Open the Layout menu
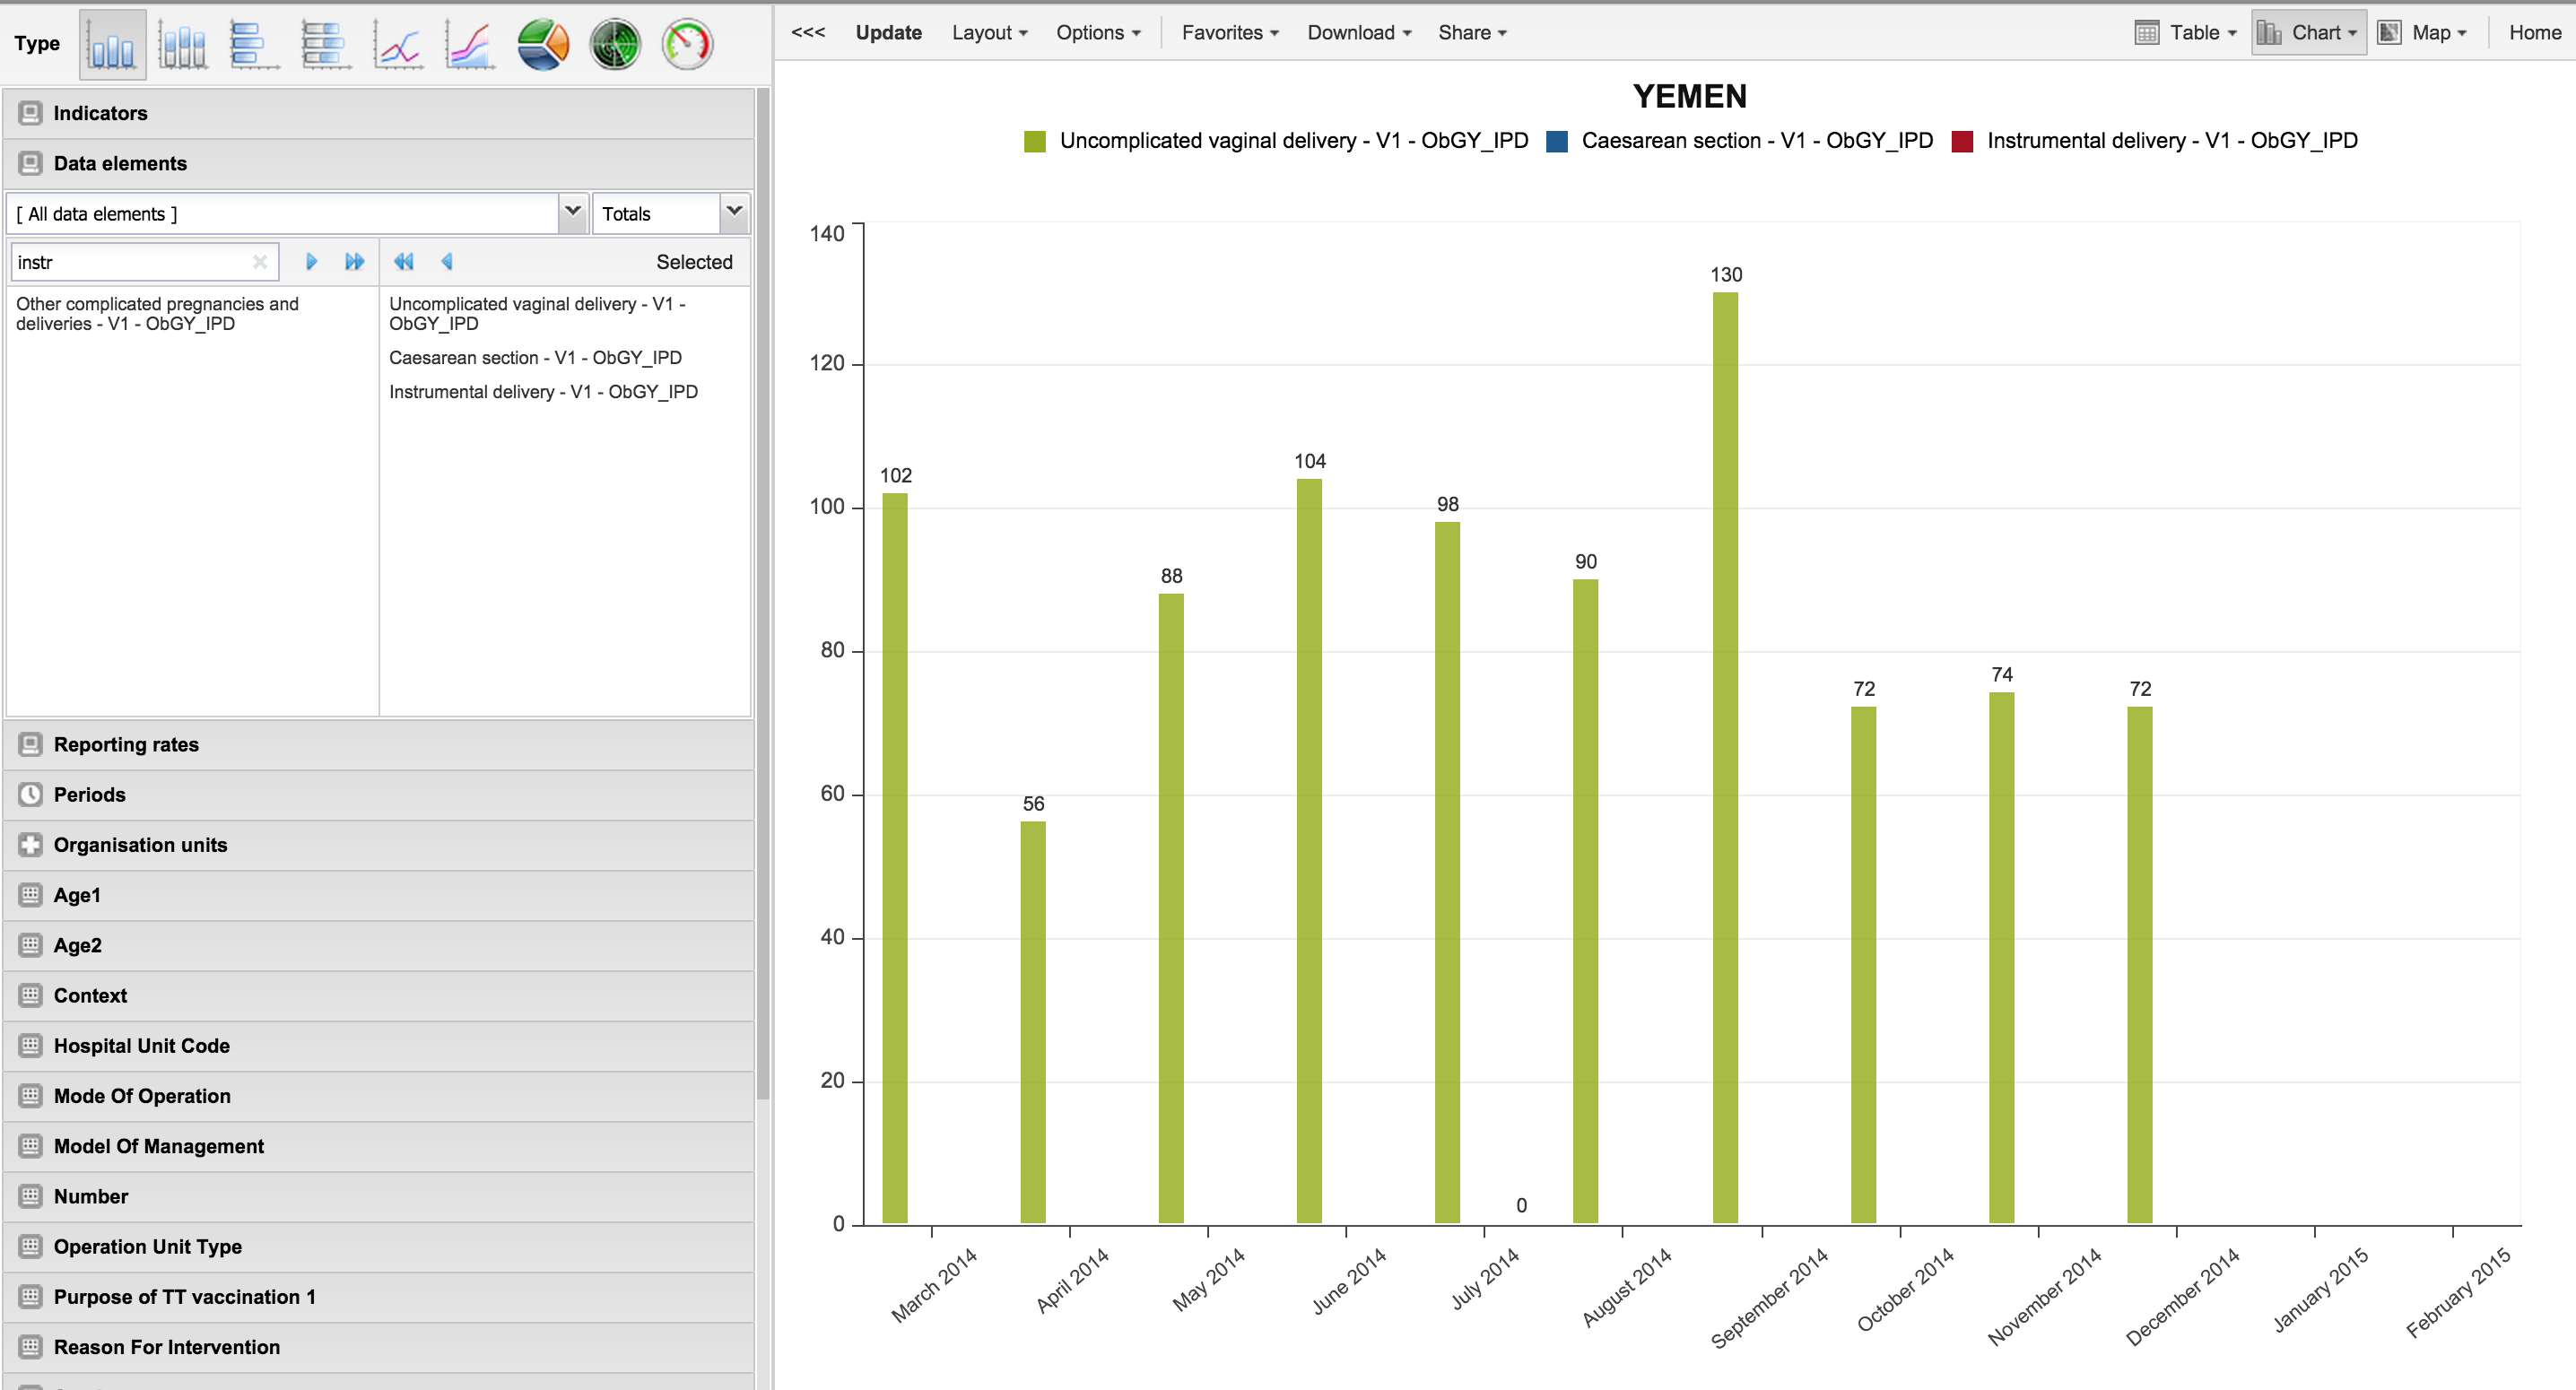Screen dimensions: 2576x1390 [989, 33]
